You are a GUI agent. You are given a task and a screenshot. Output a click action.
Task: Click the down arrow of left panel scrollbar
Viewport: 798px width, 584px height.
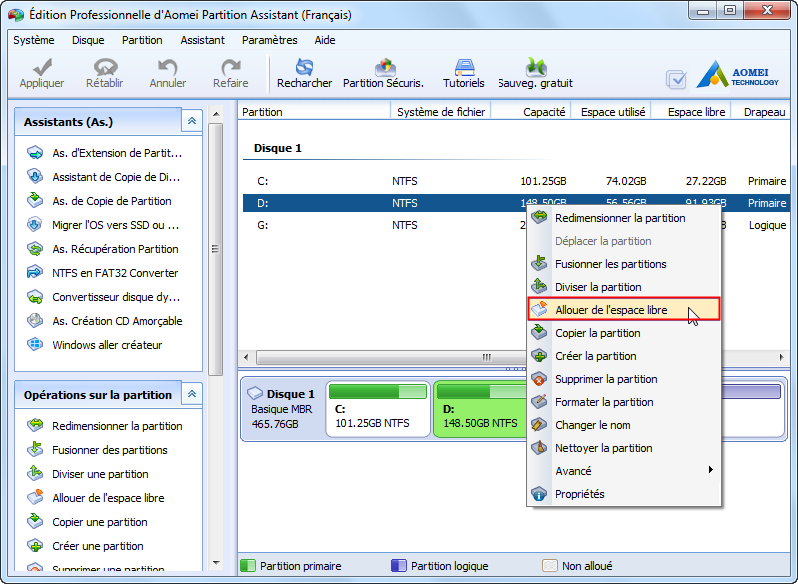216,563
